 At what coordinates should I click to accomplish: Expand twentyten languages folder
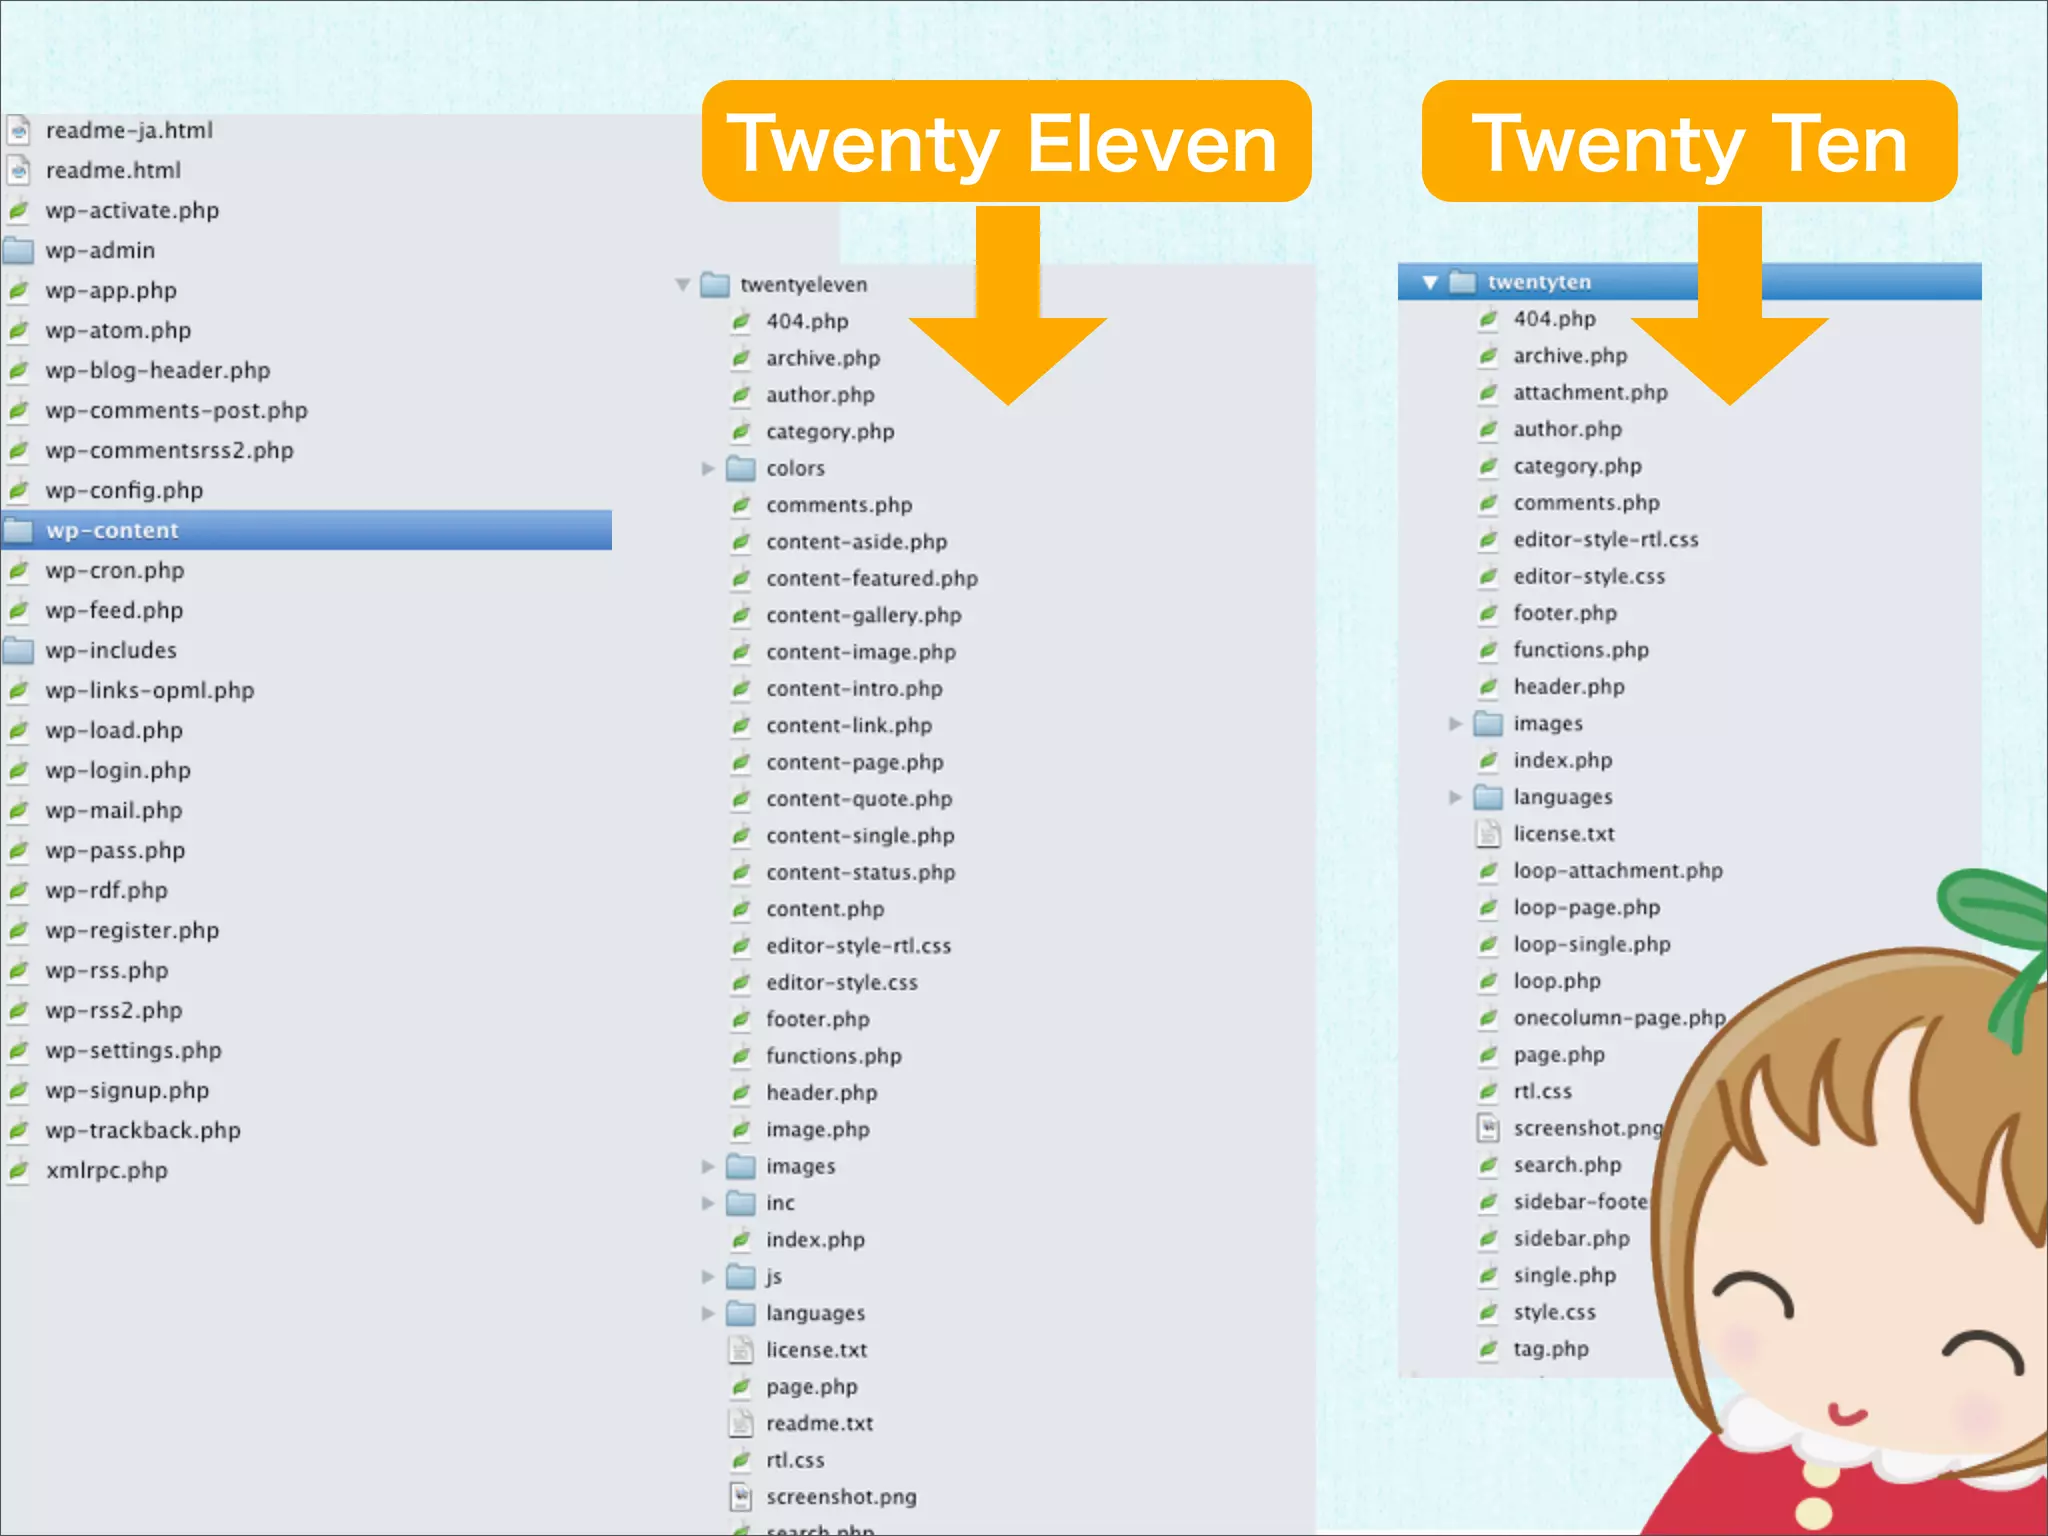pyautogui.click(x=1456, y=797)
